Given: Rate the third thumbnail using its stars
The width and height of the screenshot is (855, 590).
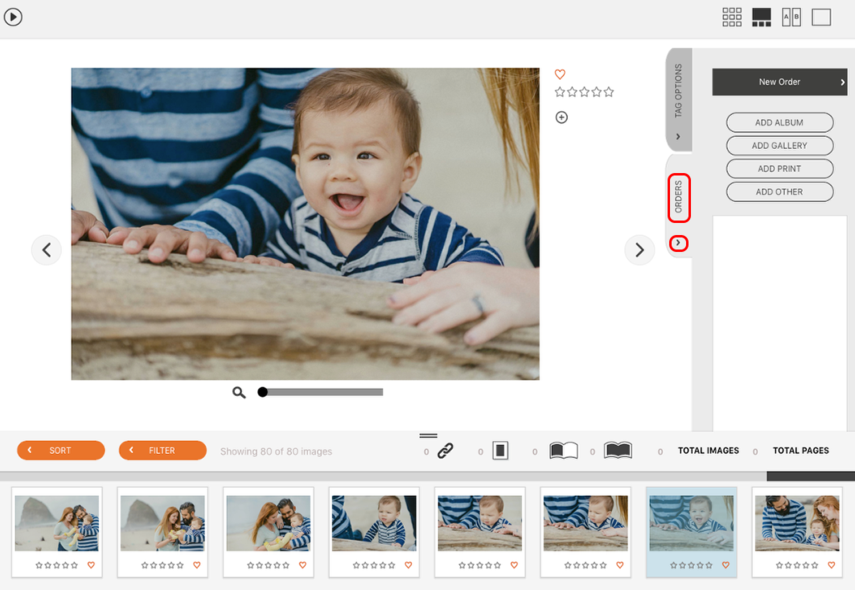Looking at the screenshot, I should [268, 565].
